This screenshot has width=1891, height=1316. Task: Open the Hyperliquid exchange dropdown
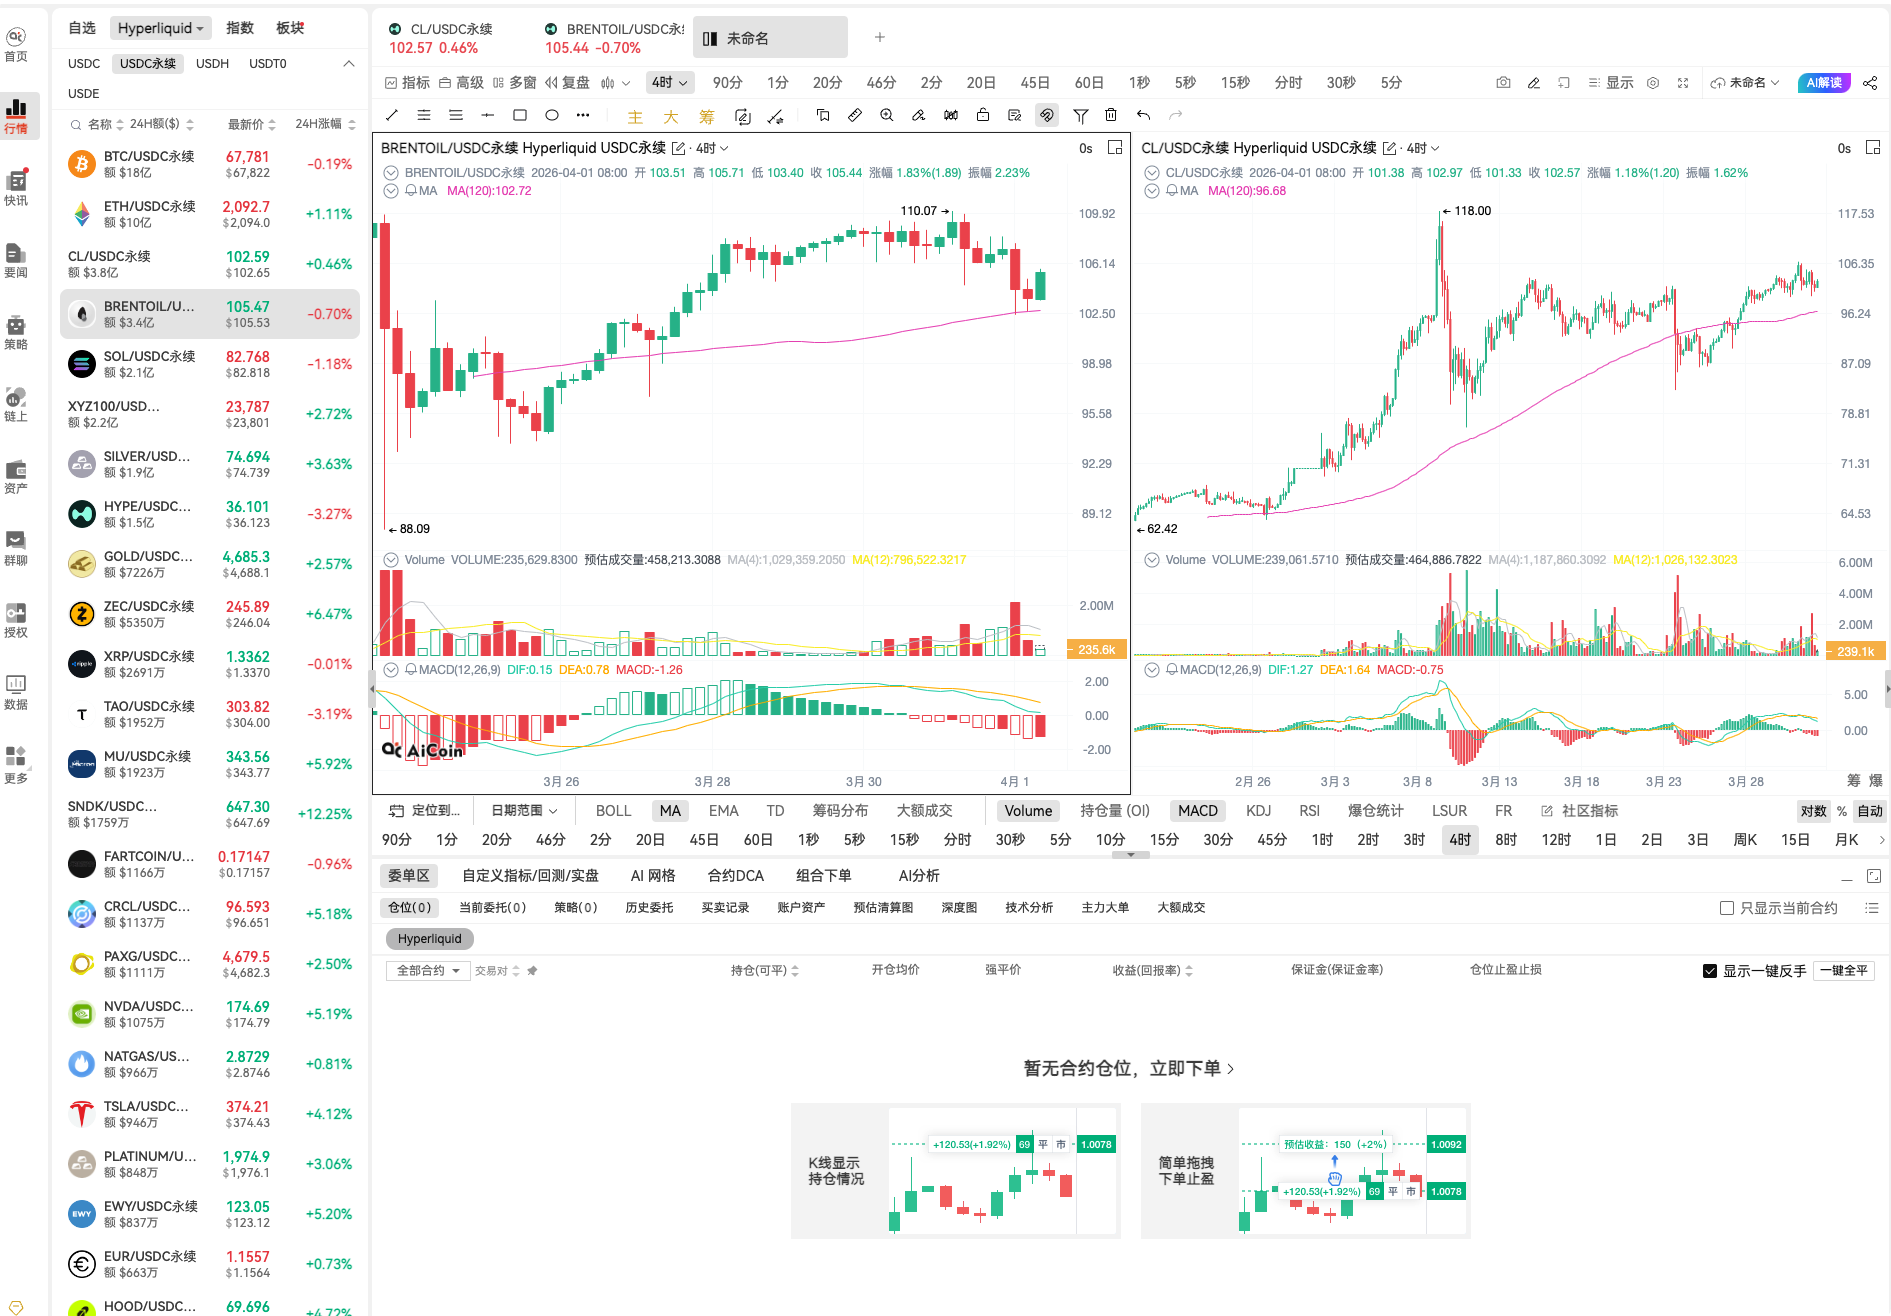(160, 28)
